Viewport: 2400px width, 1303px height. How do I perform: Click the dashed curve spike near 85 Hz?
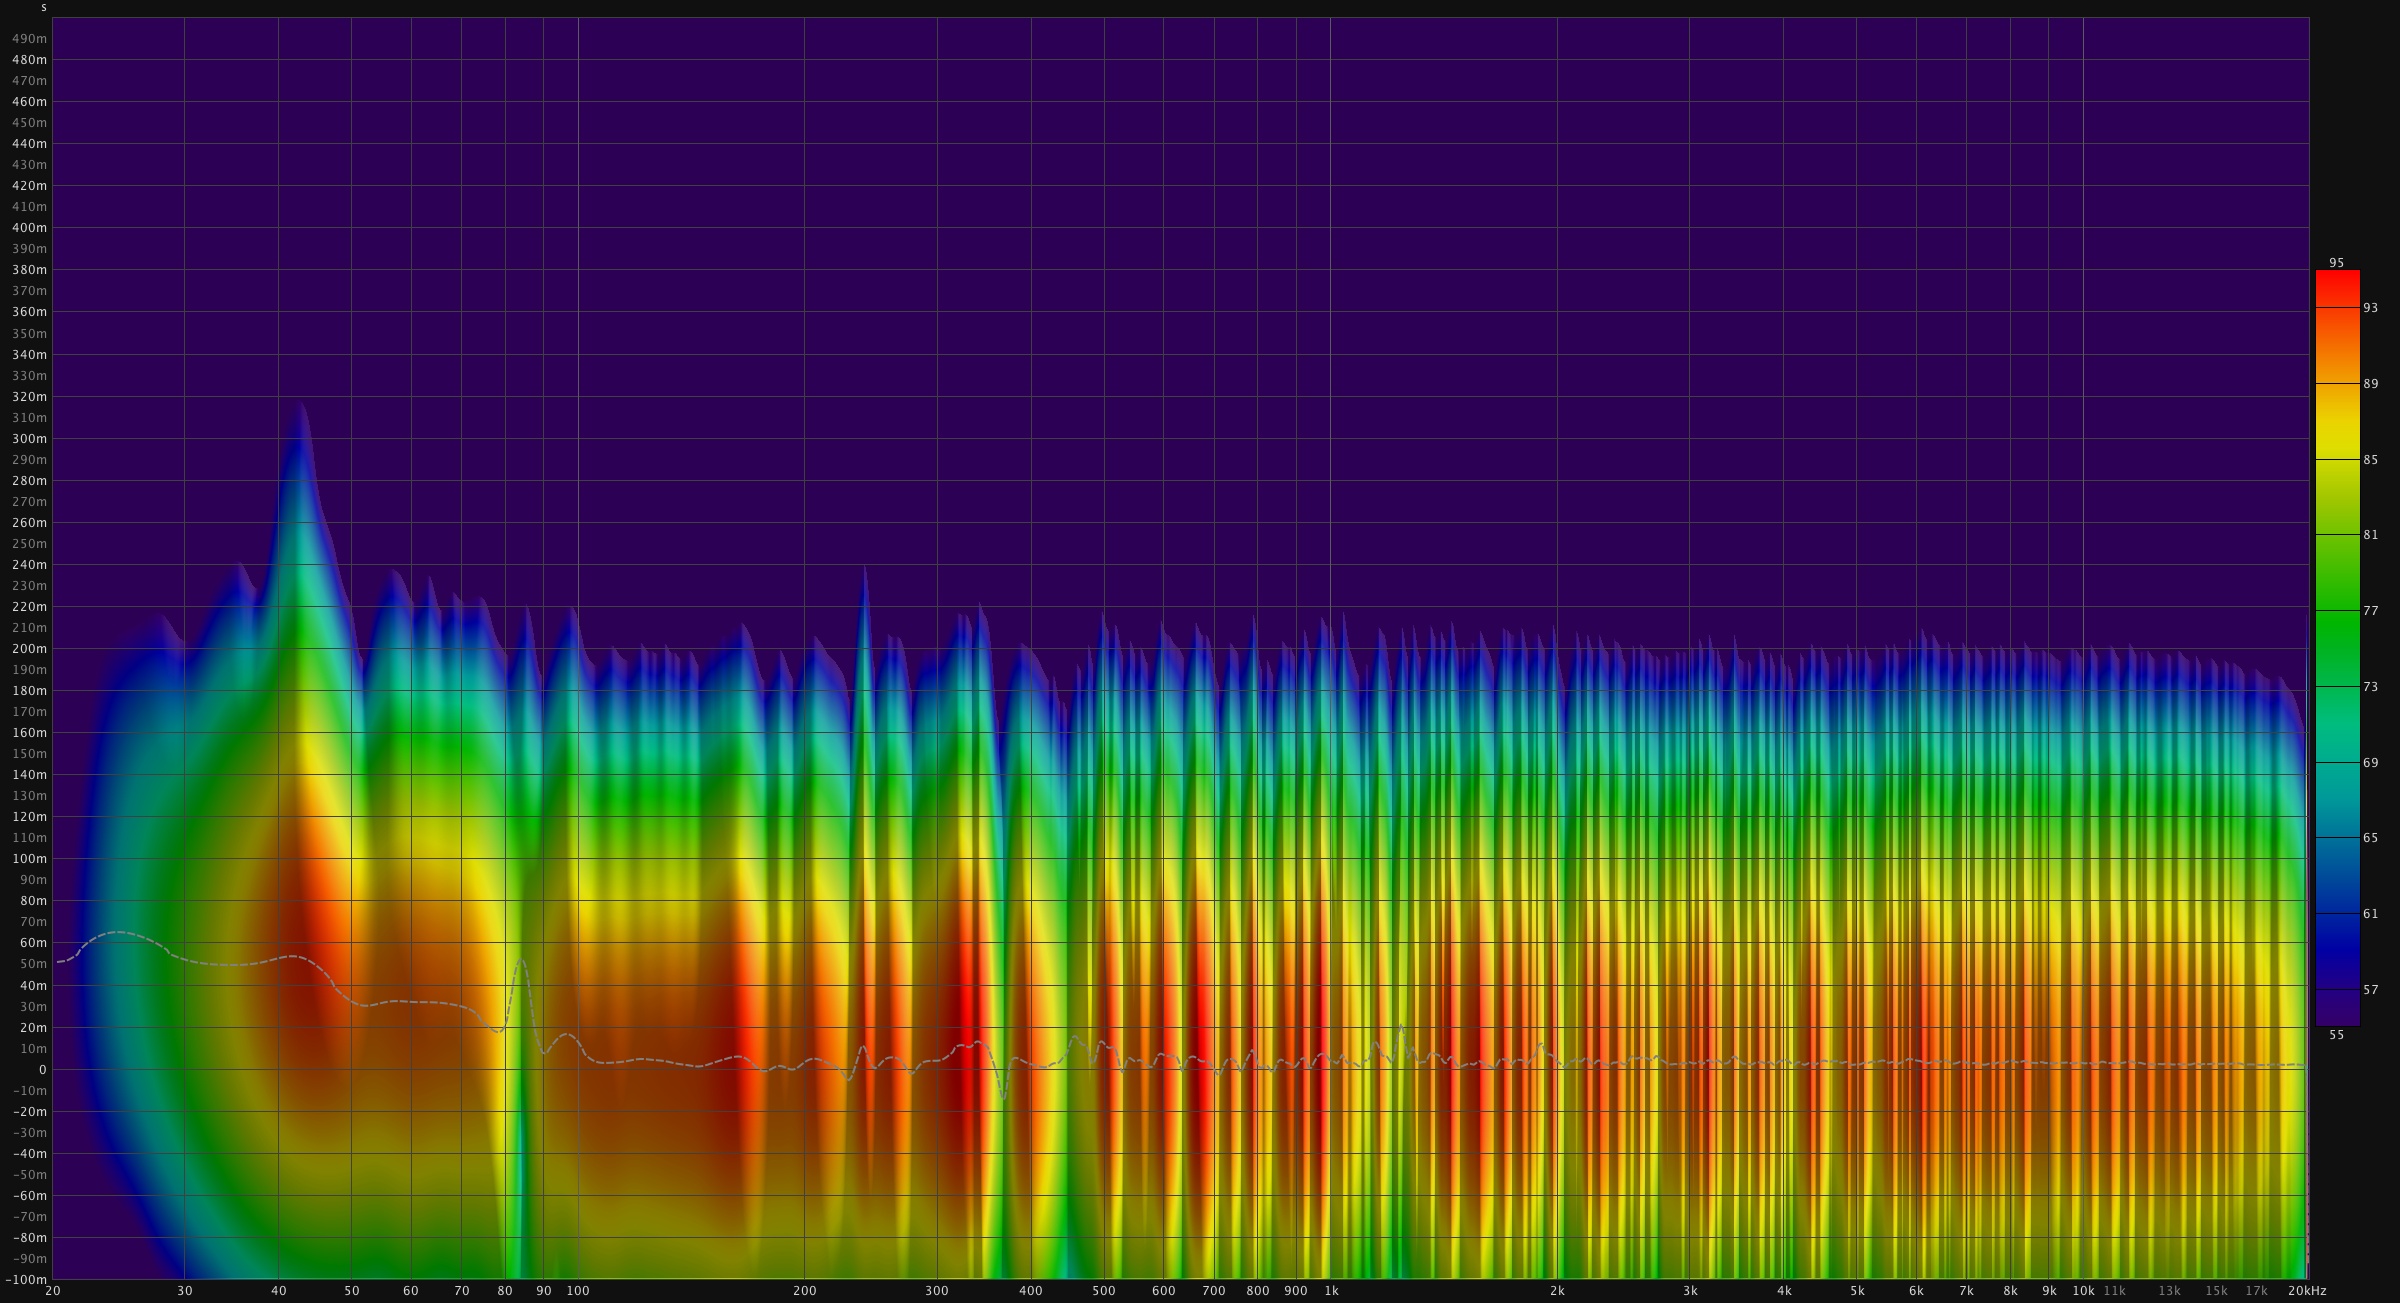521,962
